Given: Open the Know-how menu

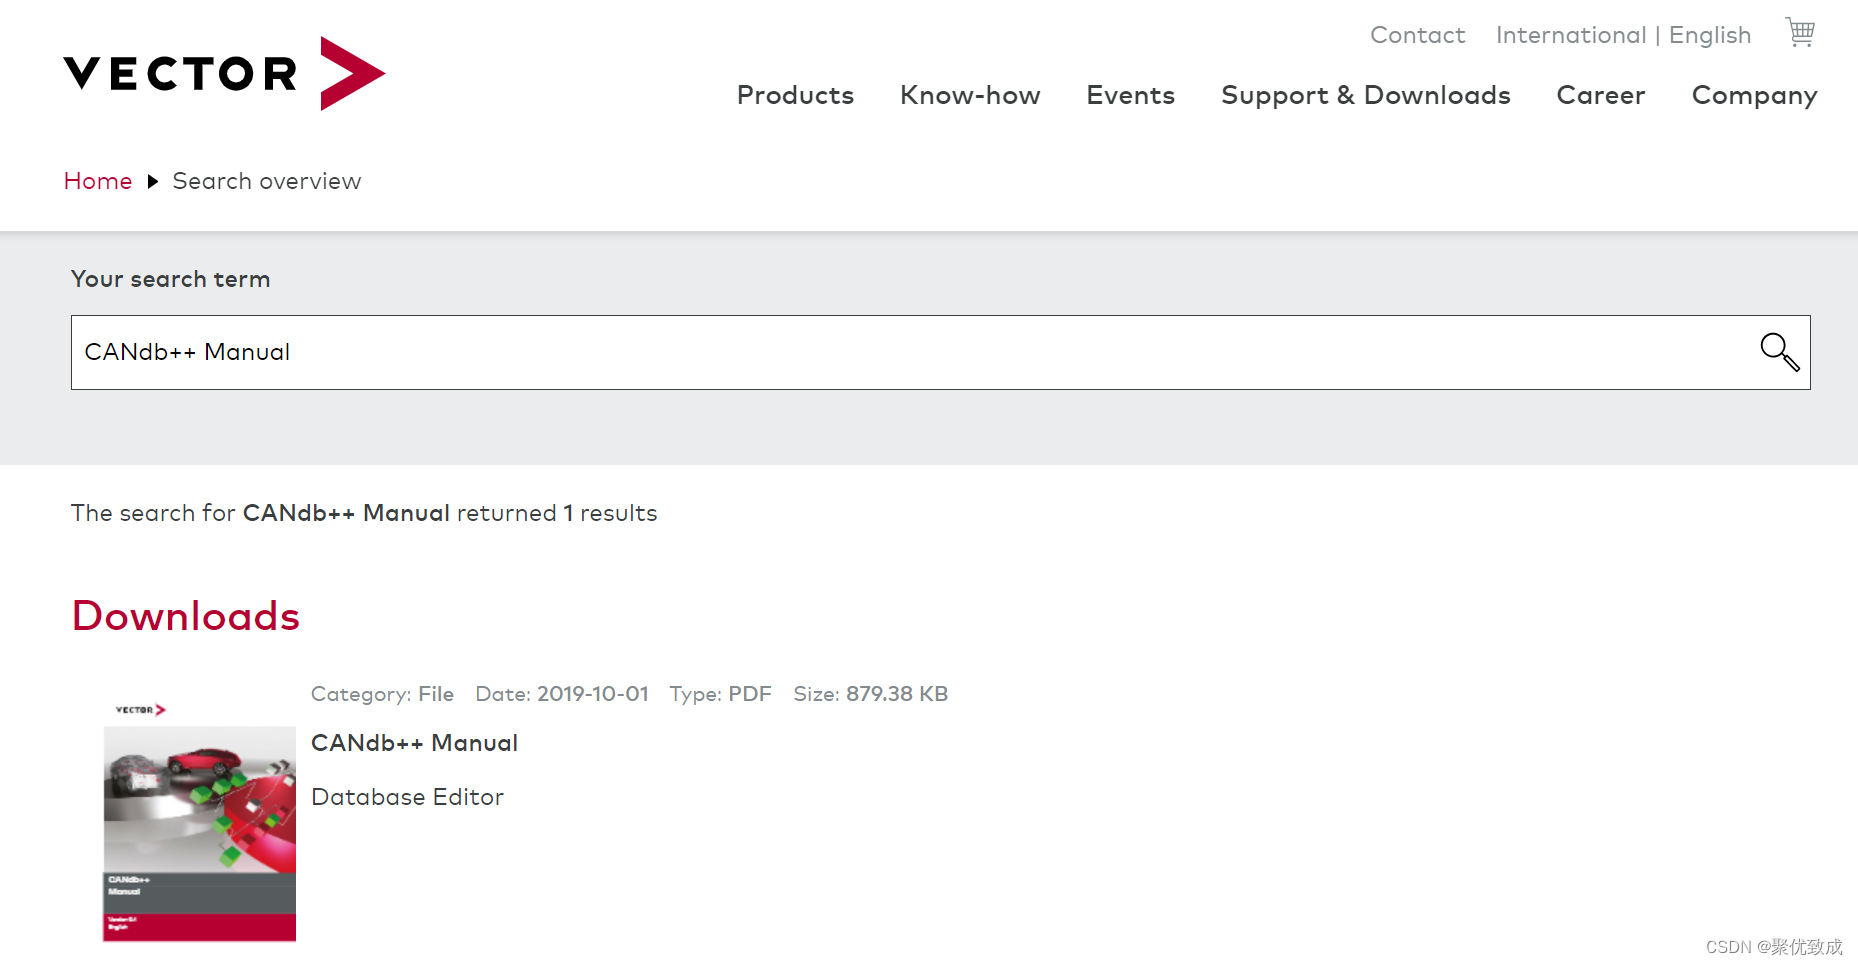Looking at the screenshot, I should tap(970, 95).
